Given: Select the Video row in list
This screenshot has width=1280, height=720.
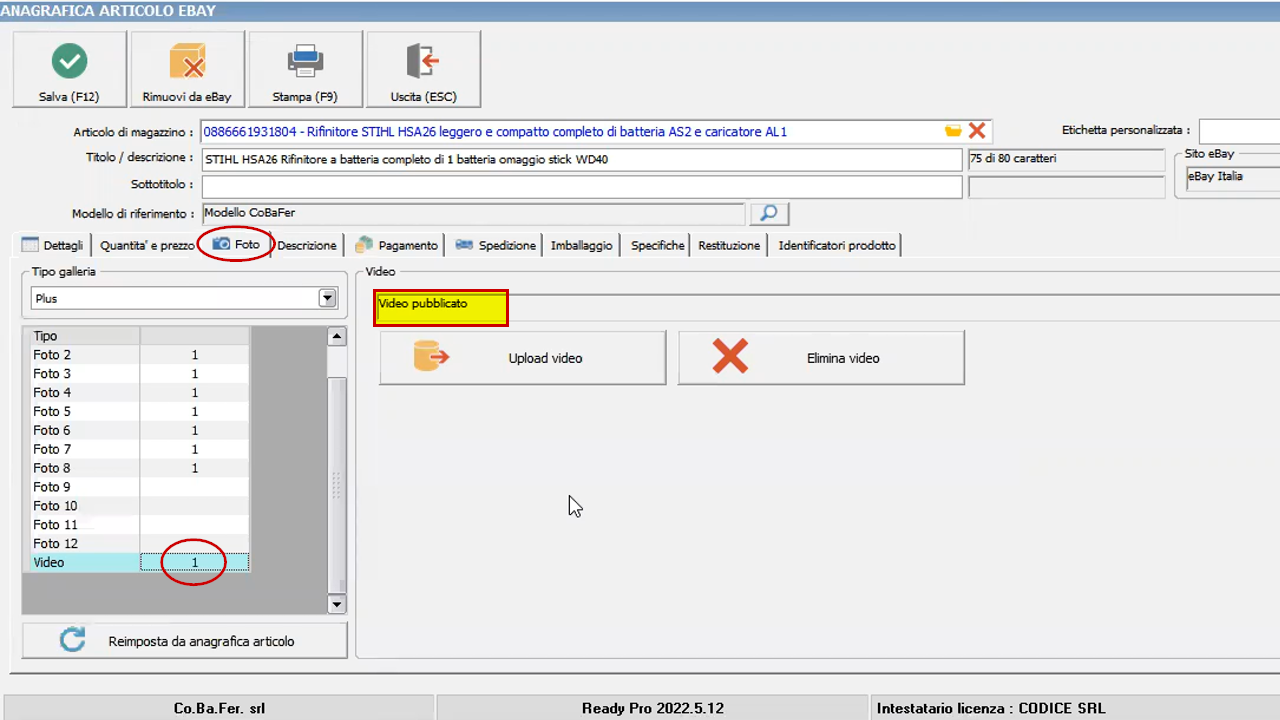Looking at the screenshot, I should coord(136,563).
